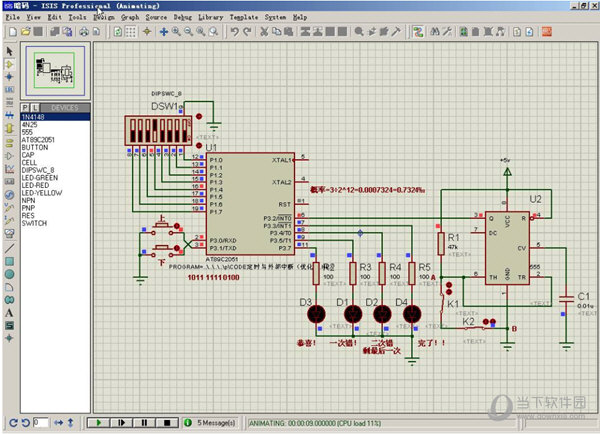This screenshot has width=600, height=434.
Task: Open the Library menu
Action: click(x=210, y=17)
